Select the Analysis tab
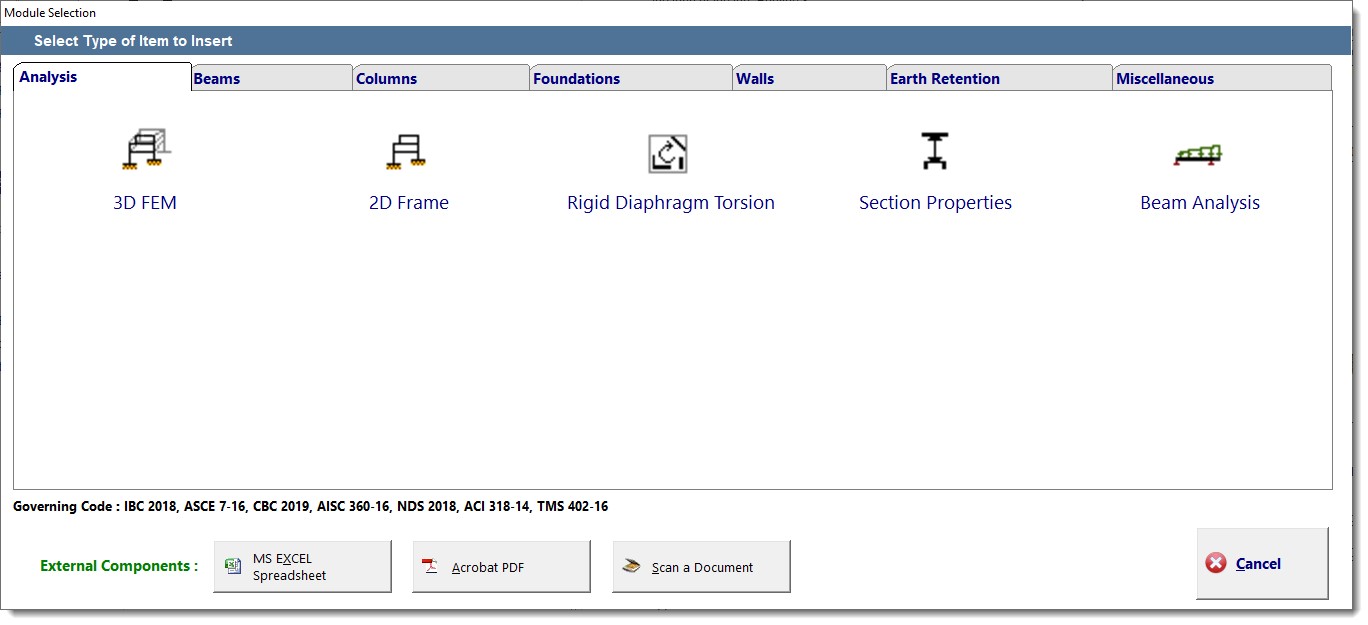The image size is (1368, 625). click(48, 77)
